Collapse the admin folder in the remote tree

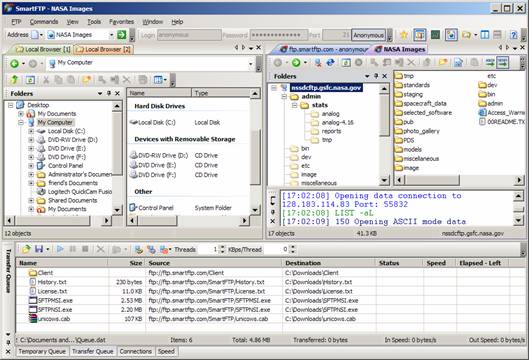point(284,96)
